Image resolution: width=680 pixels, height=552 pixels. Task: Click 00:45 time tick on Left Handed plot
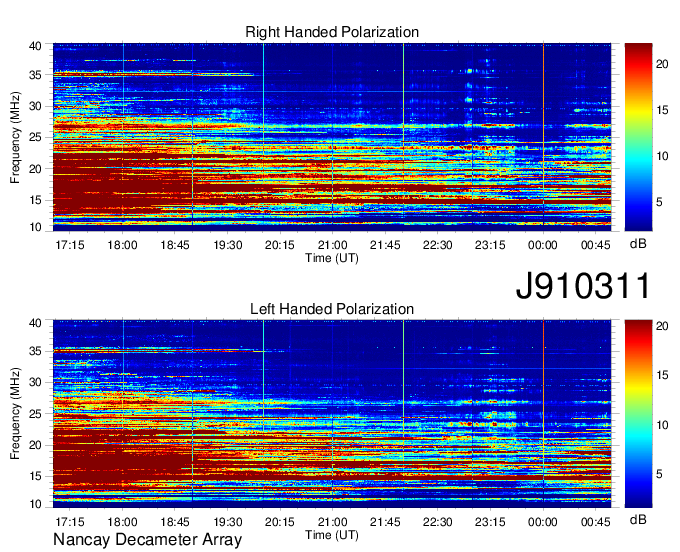click(x=595, y=522)
